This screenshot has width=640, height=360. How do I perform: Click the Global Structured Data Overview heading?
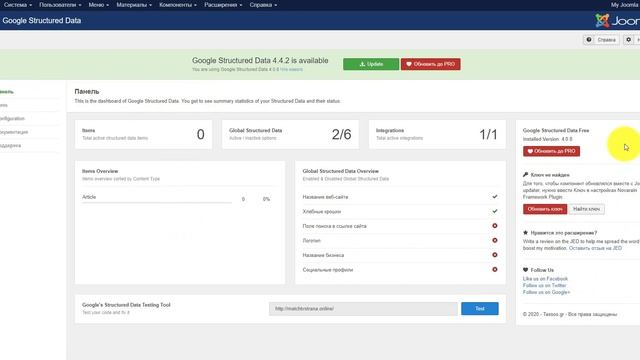[x=340, y=171]
